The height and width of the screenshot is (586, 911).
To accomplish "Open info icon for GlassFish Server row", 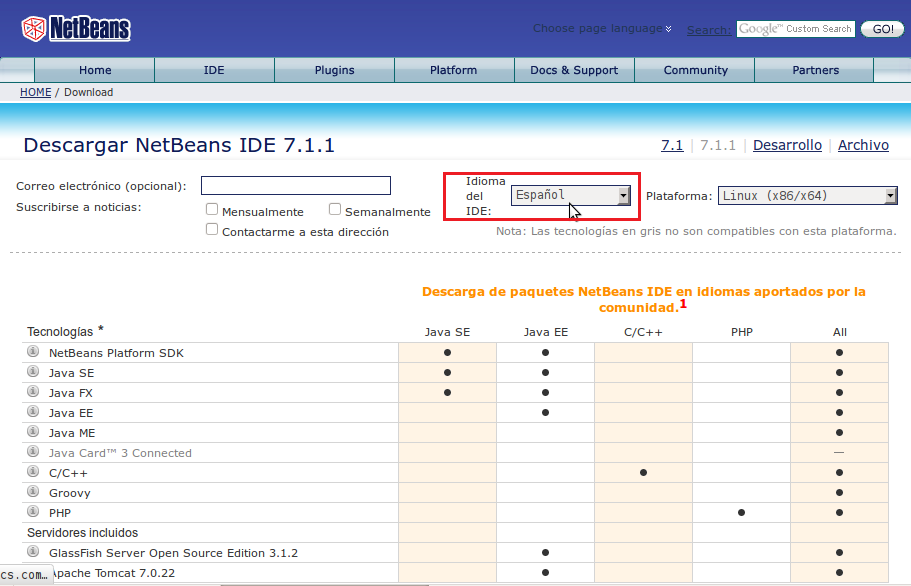I will (33, 551).
